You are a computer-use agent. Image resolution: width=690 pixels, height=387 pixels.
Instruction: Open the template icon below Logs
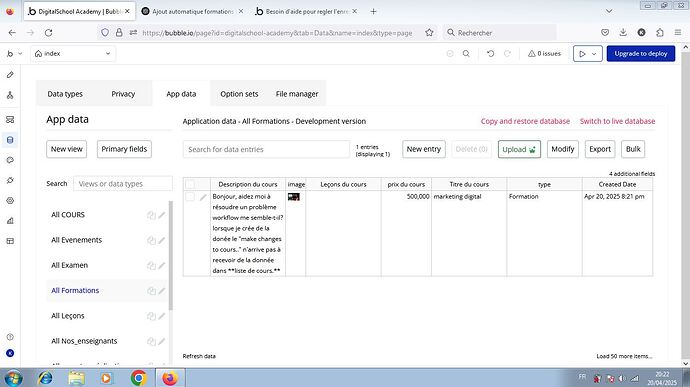click(x=10, y=241)
